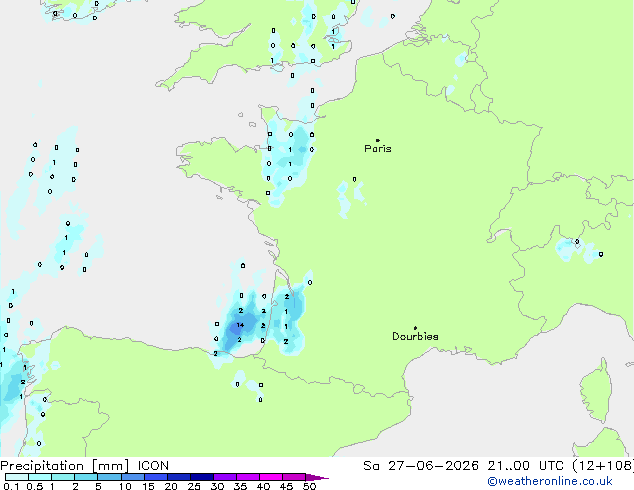
Task: Pick the legend arrow above 50
Action: pos(317,477)
